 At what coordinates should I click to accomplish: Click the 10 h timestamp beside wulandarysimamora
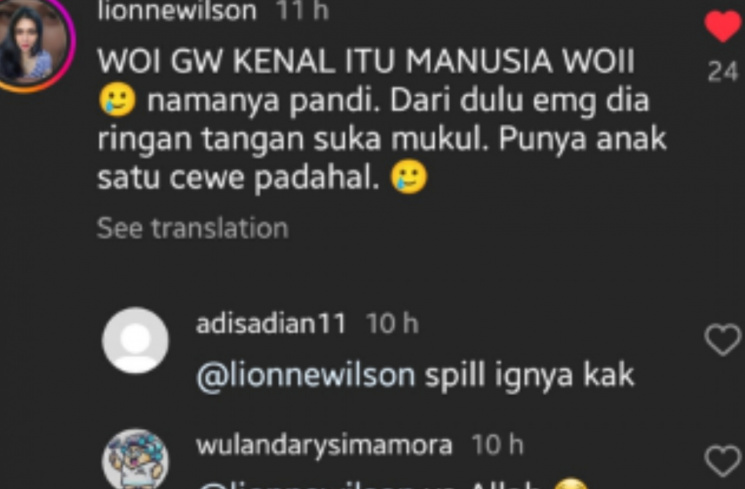tap(497, 445)
